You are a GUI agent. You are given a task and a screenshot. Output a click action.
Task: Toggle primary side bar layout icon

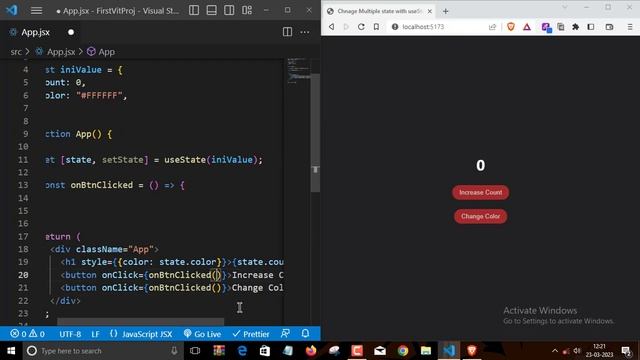pyautogui.click(x=194, y=11)
